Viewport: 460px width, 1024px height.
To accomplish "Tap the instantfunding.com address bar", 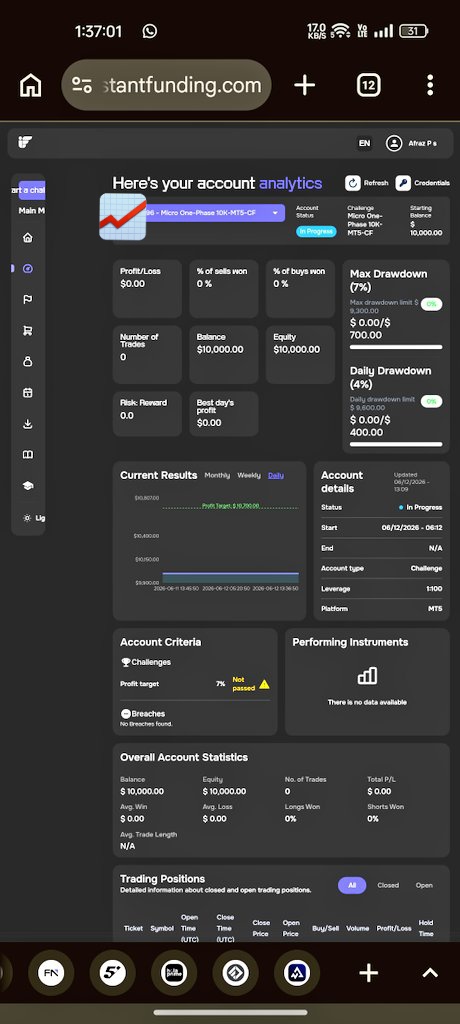I will point(166,85).
